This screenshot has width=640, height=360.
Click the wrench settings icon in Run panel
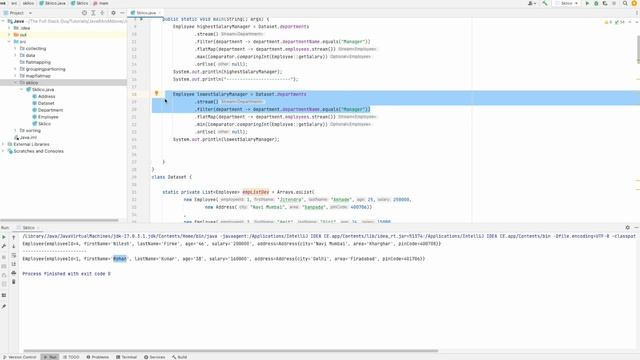coord(4,246)
